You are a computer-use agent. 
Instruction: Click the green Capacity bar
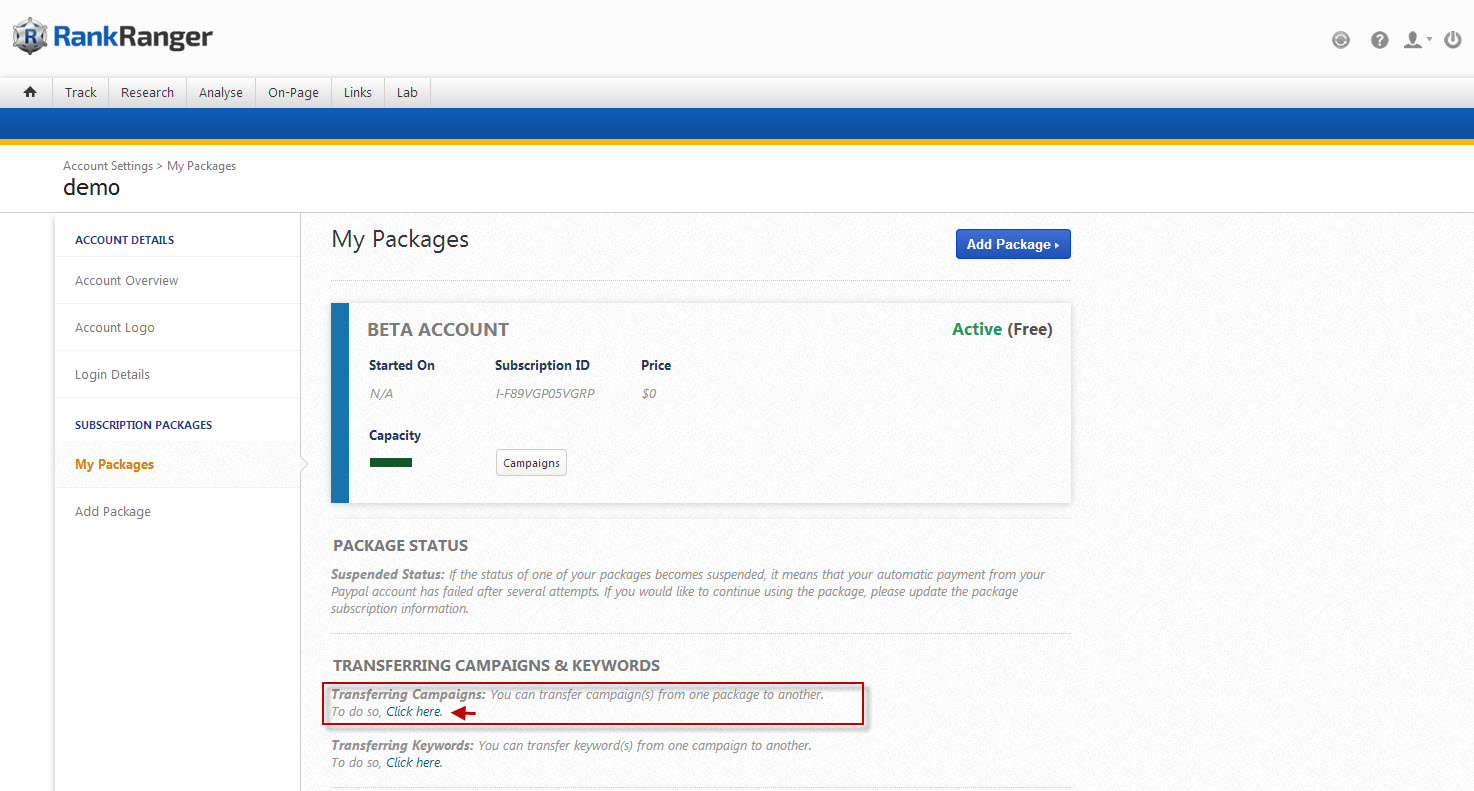tap(391, 462)
